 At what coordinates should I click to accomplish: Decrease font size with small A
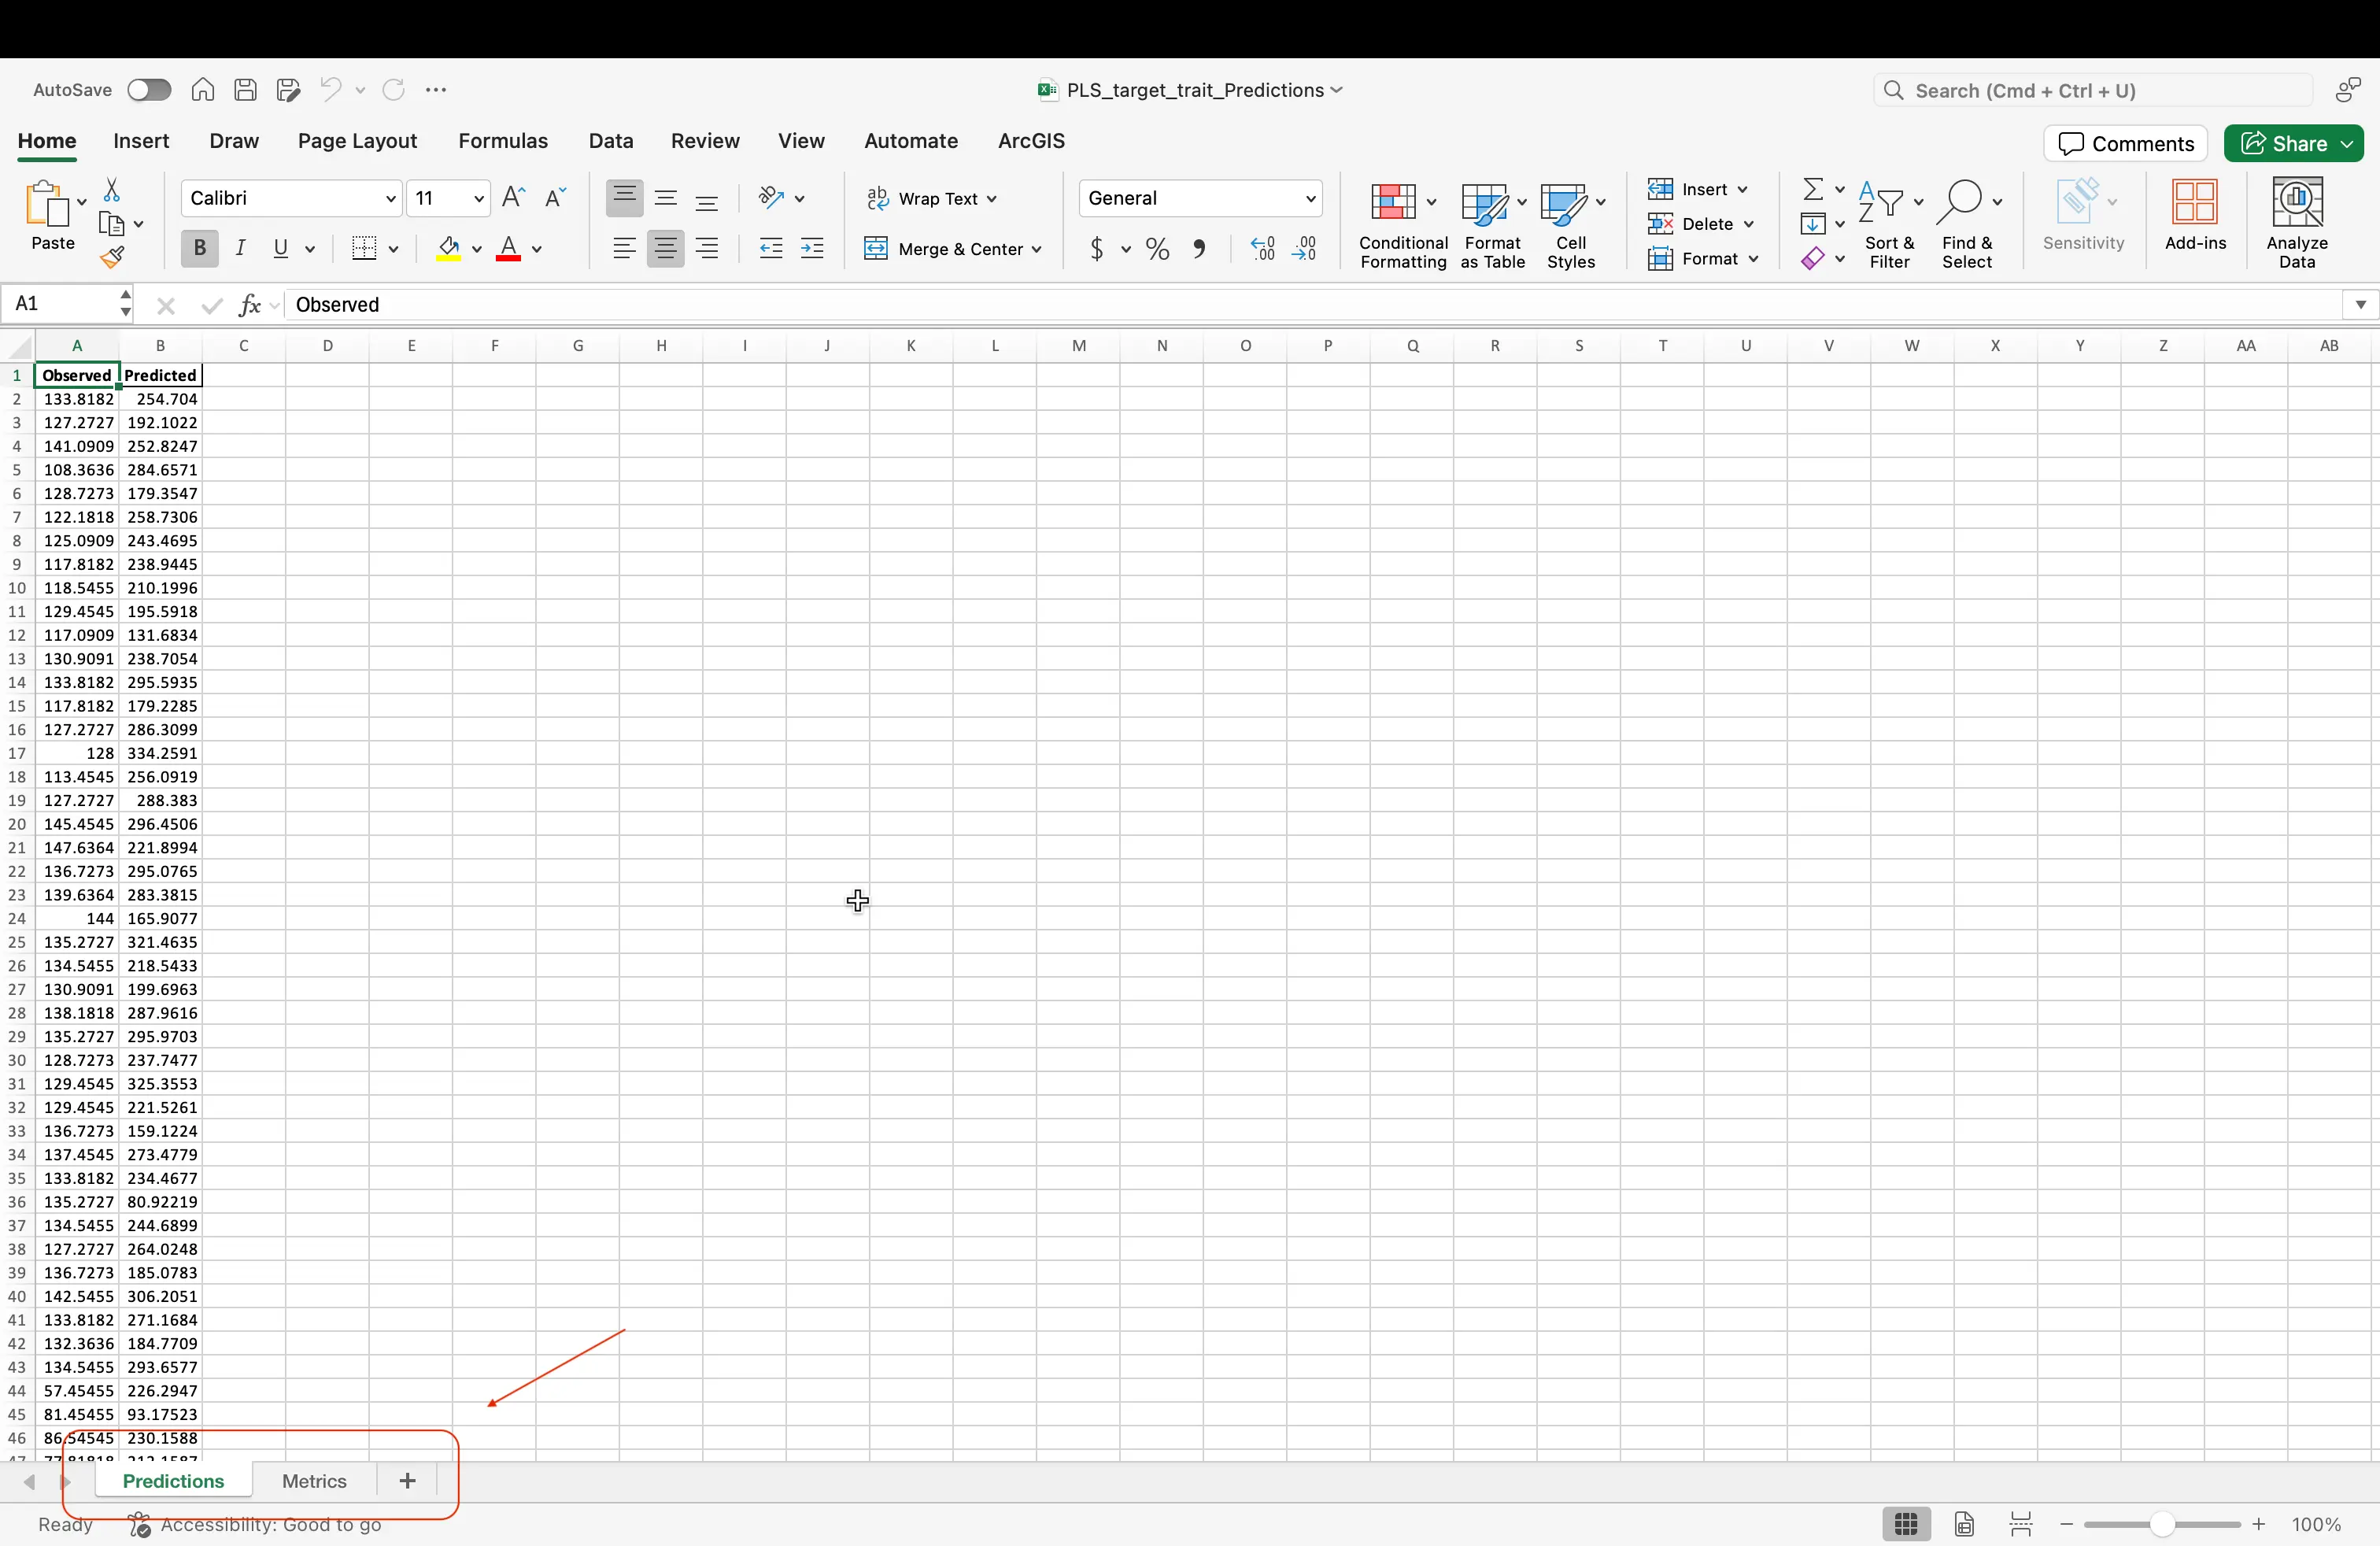pyautogui.click(x=555, y=198)
